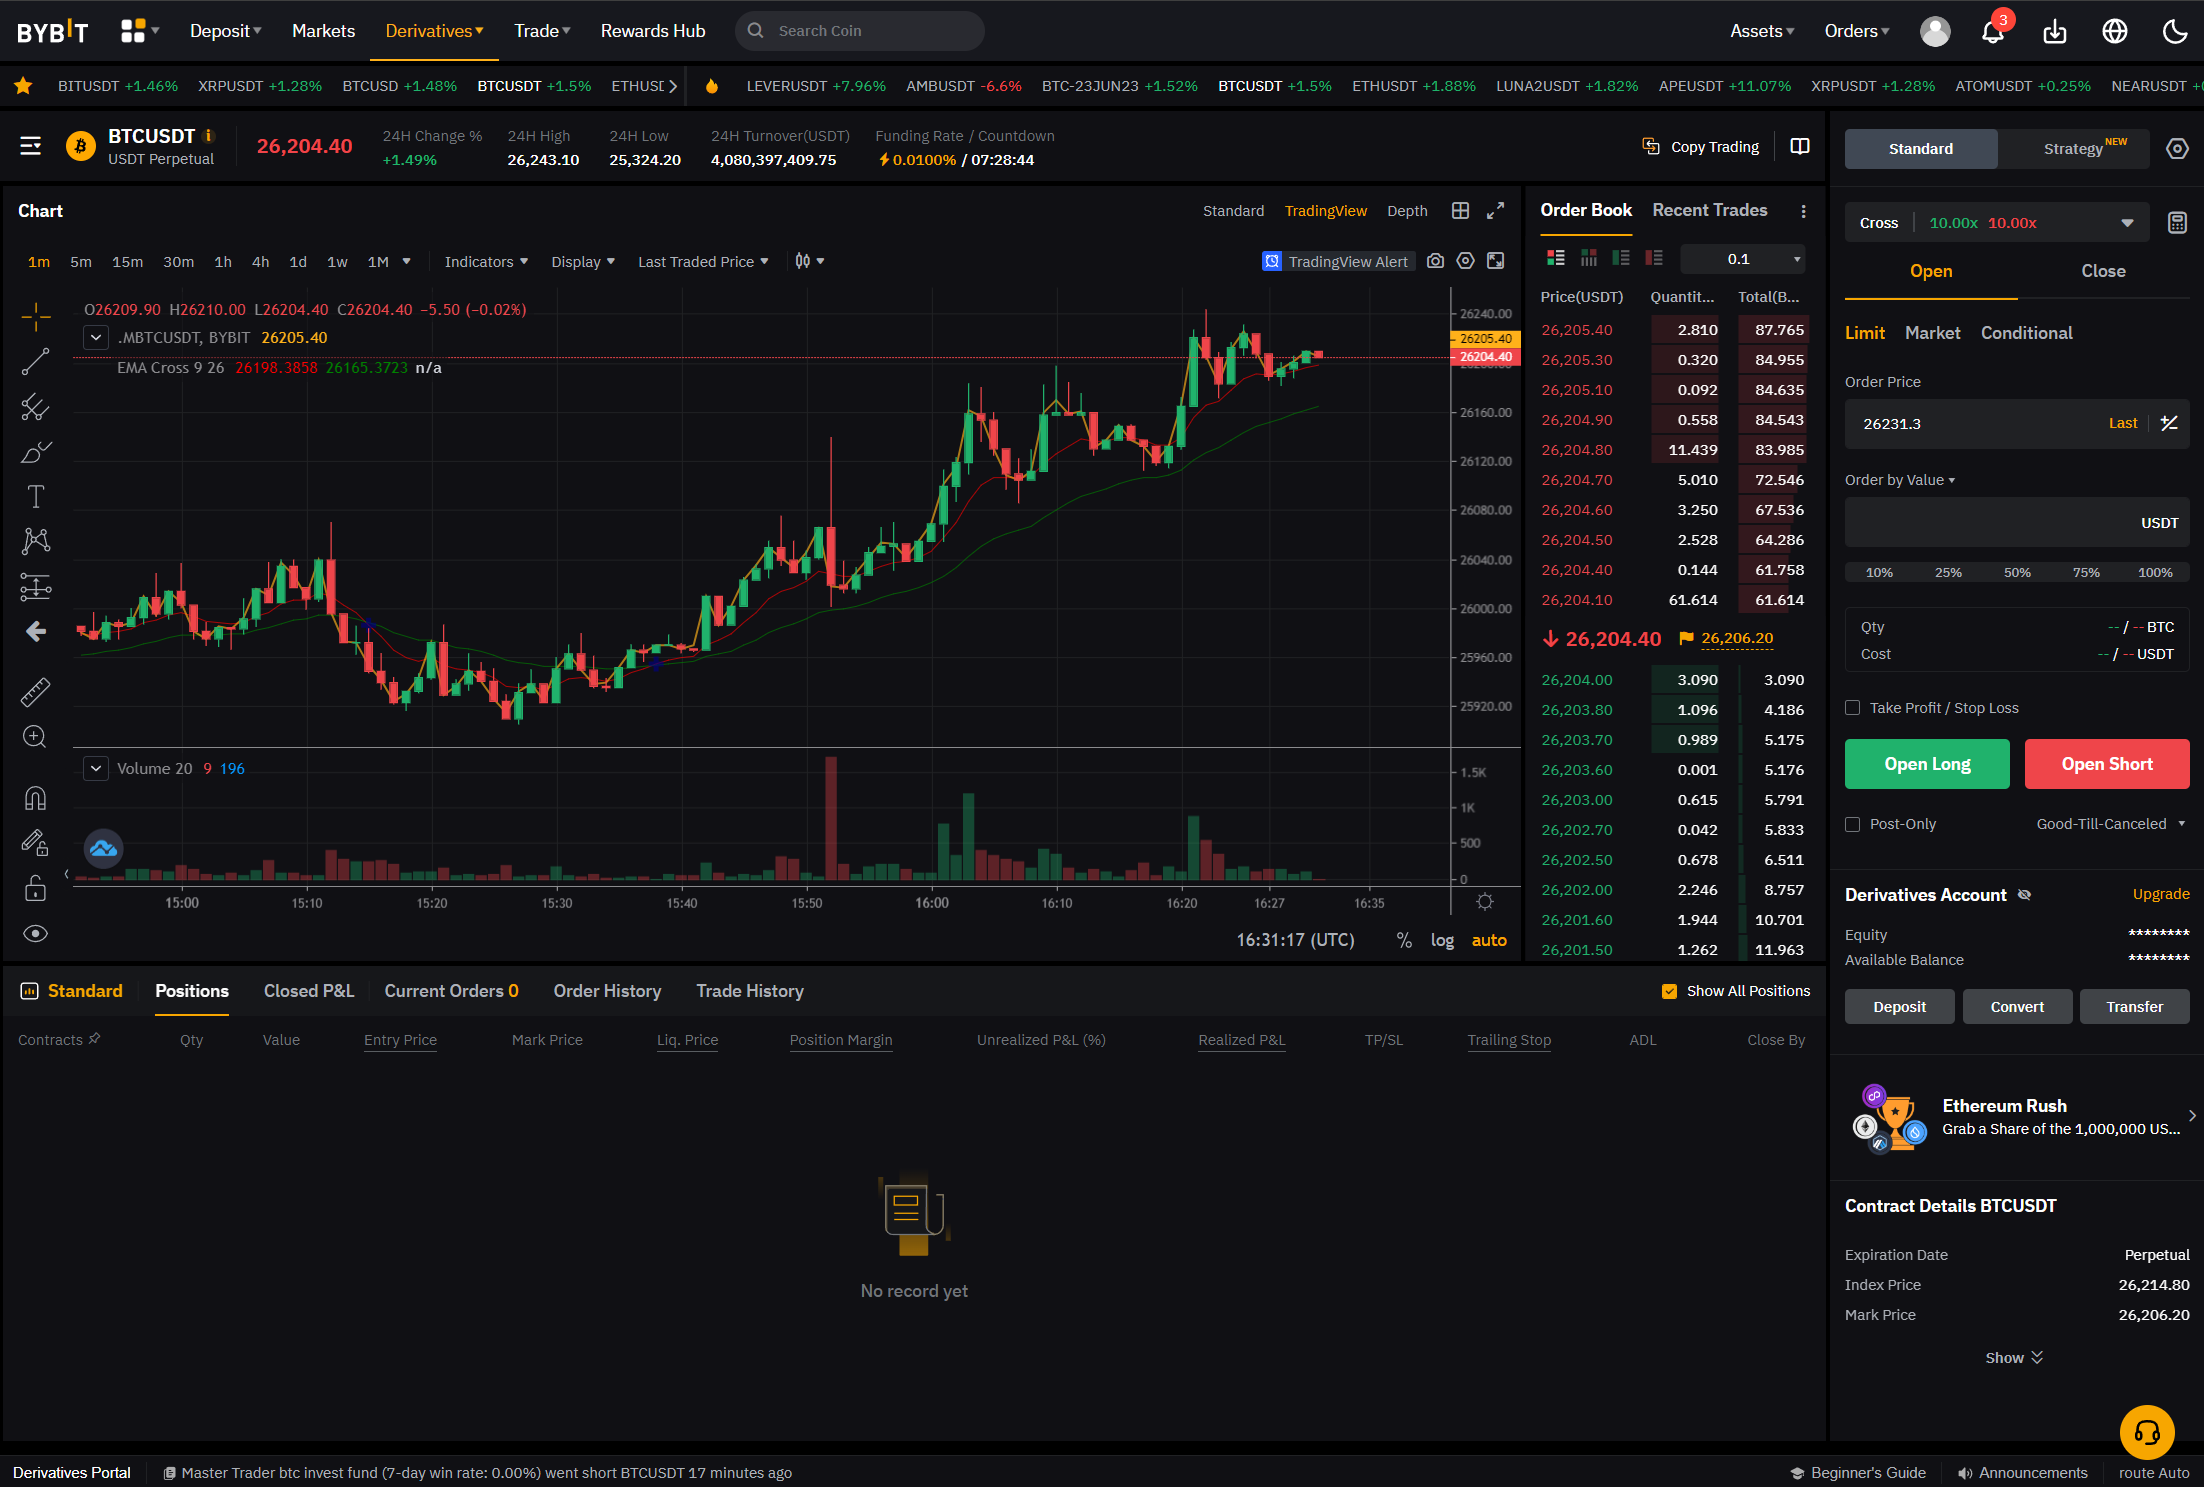Open the favorites star list
2204x1487 pixels.
[x=23, y=86]
